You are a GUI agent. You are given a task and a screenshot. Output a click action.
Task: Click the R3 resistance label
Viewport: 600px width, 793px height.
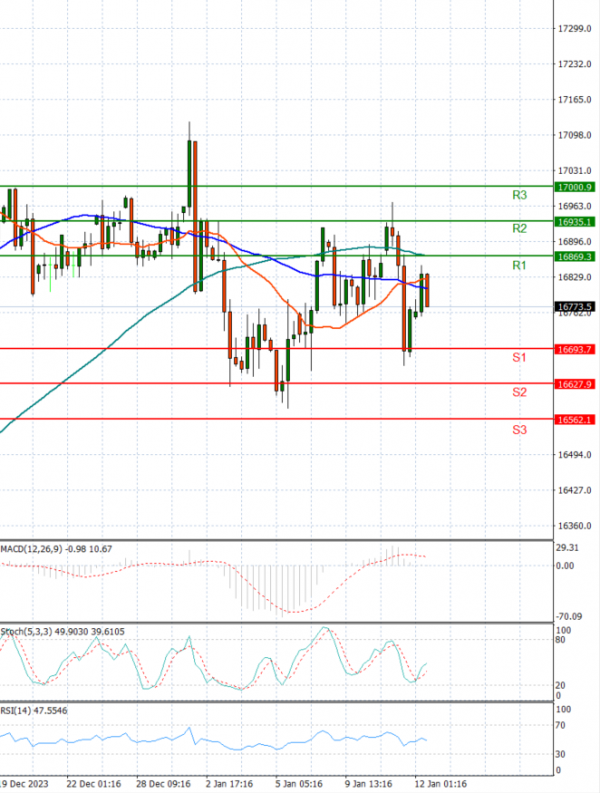519,195
